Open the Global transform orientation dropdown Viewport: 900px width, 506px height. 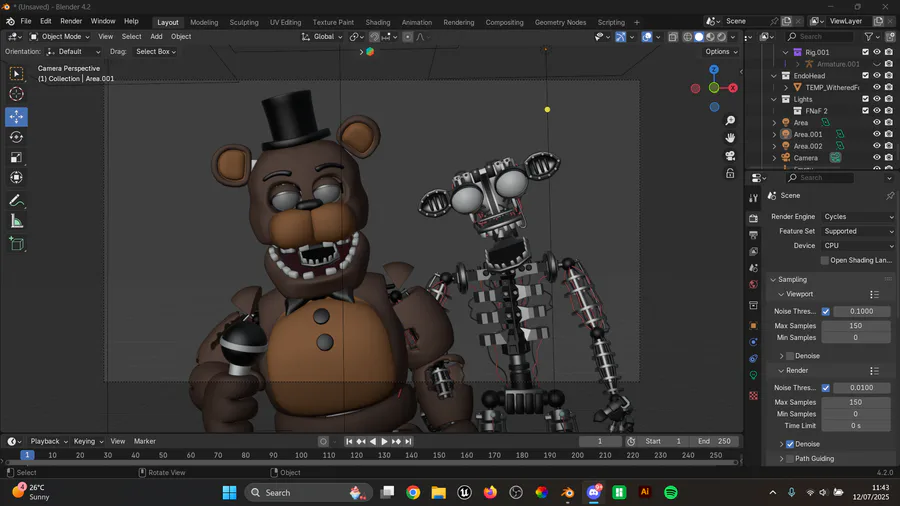coord(322,37)
